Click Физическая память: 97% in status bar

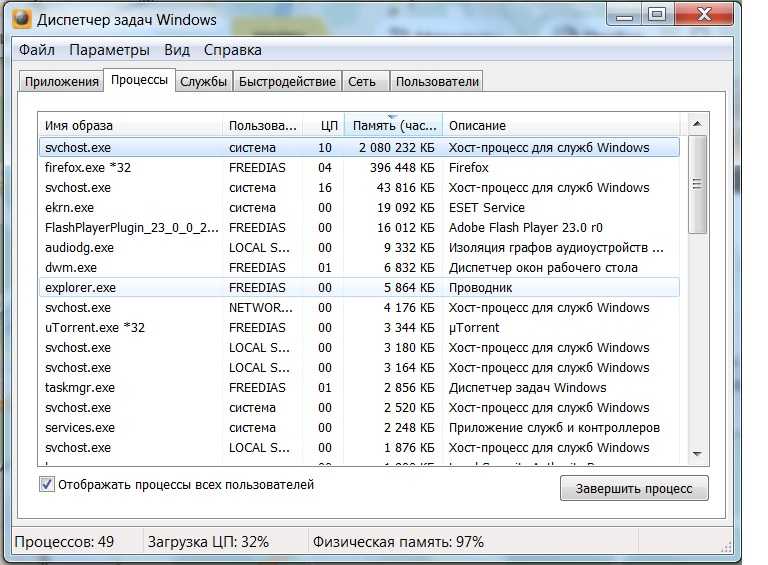398,542
